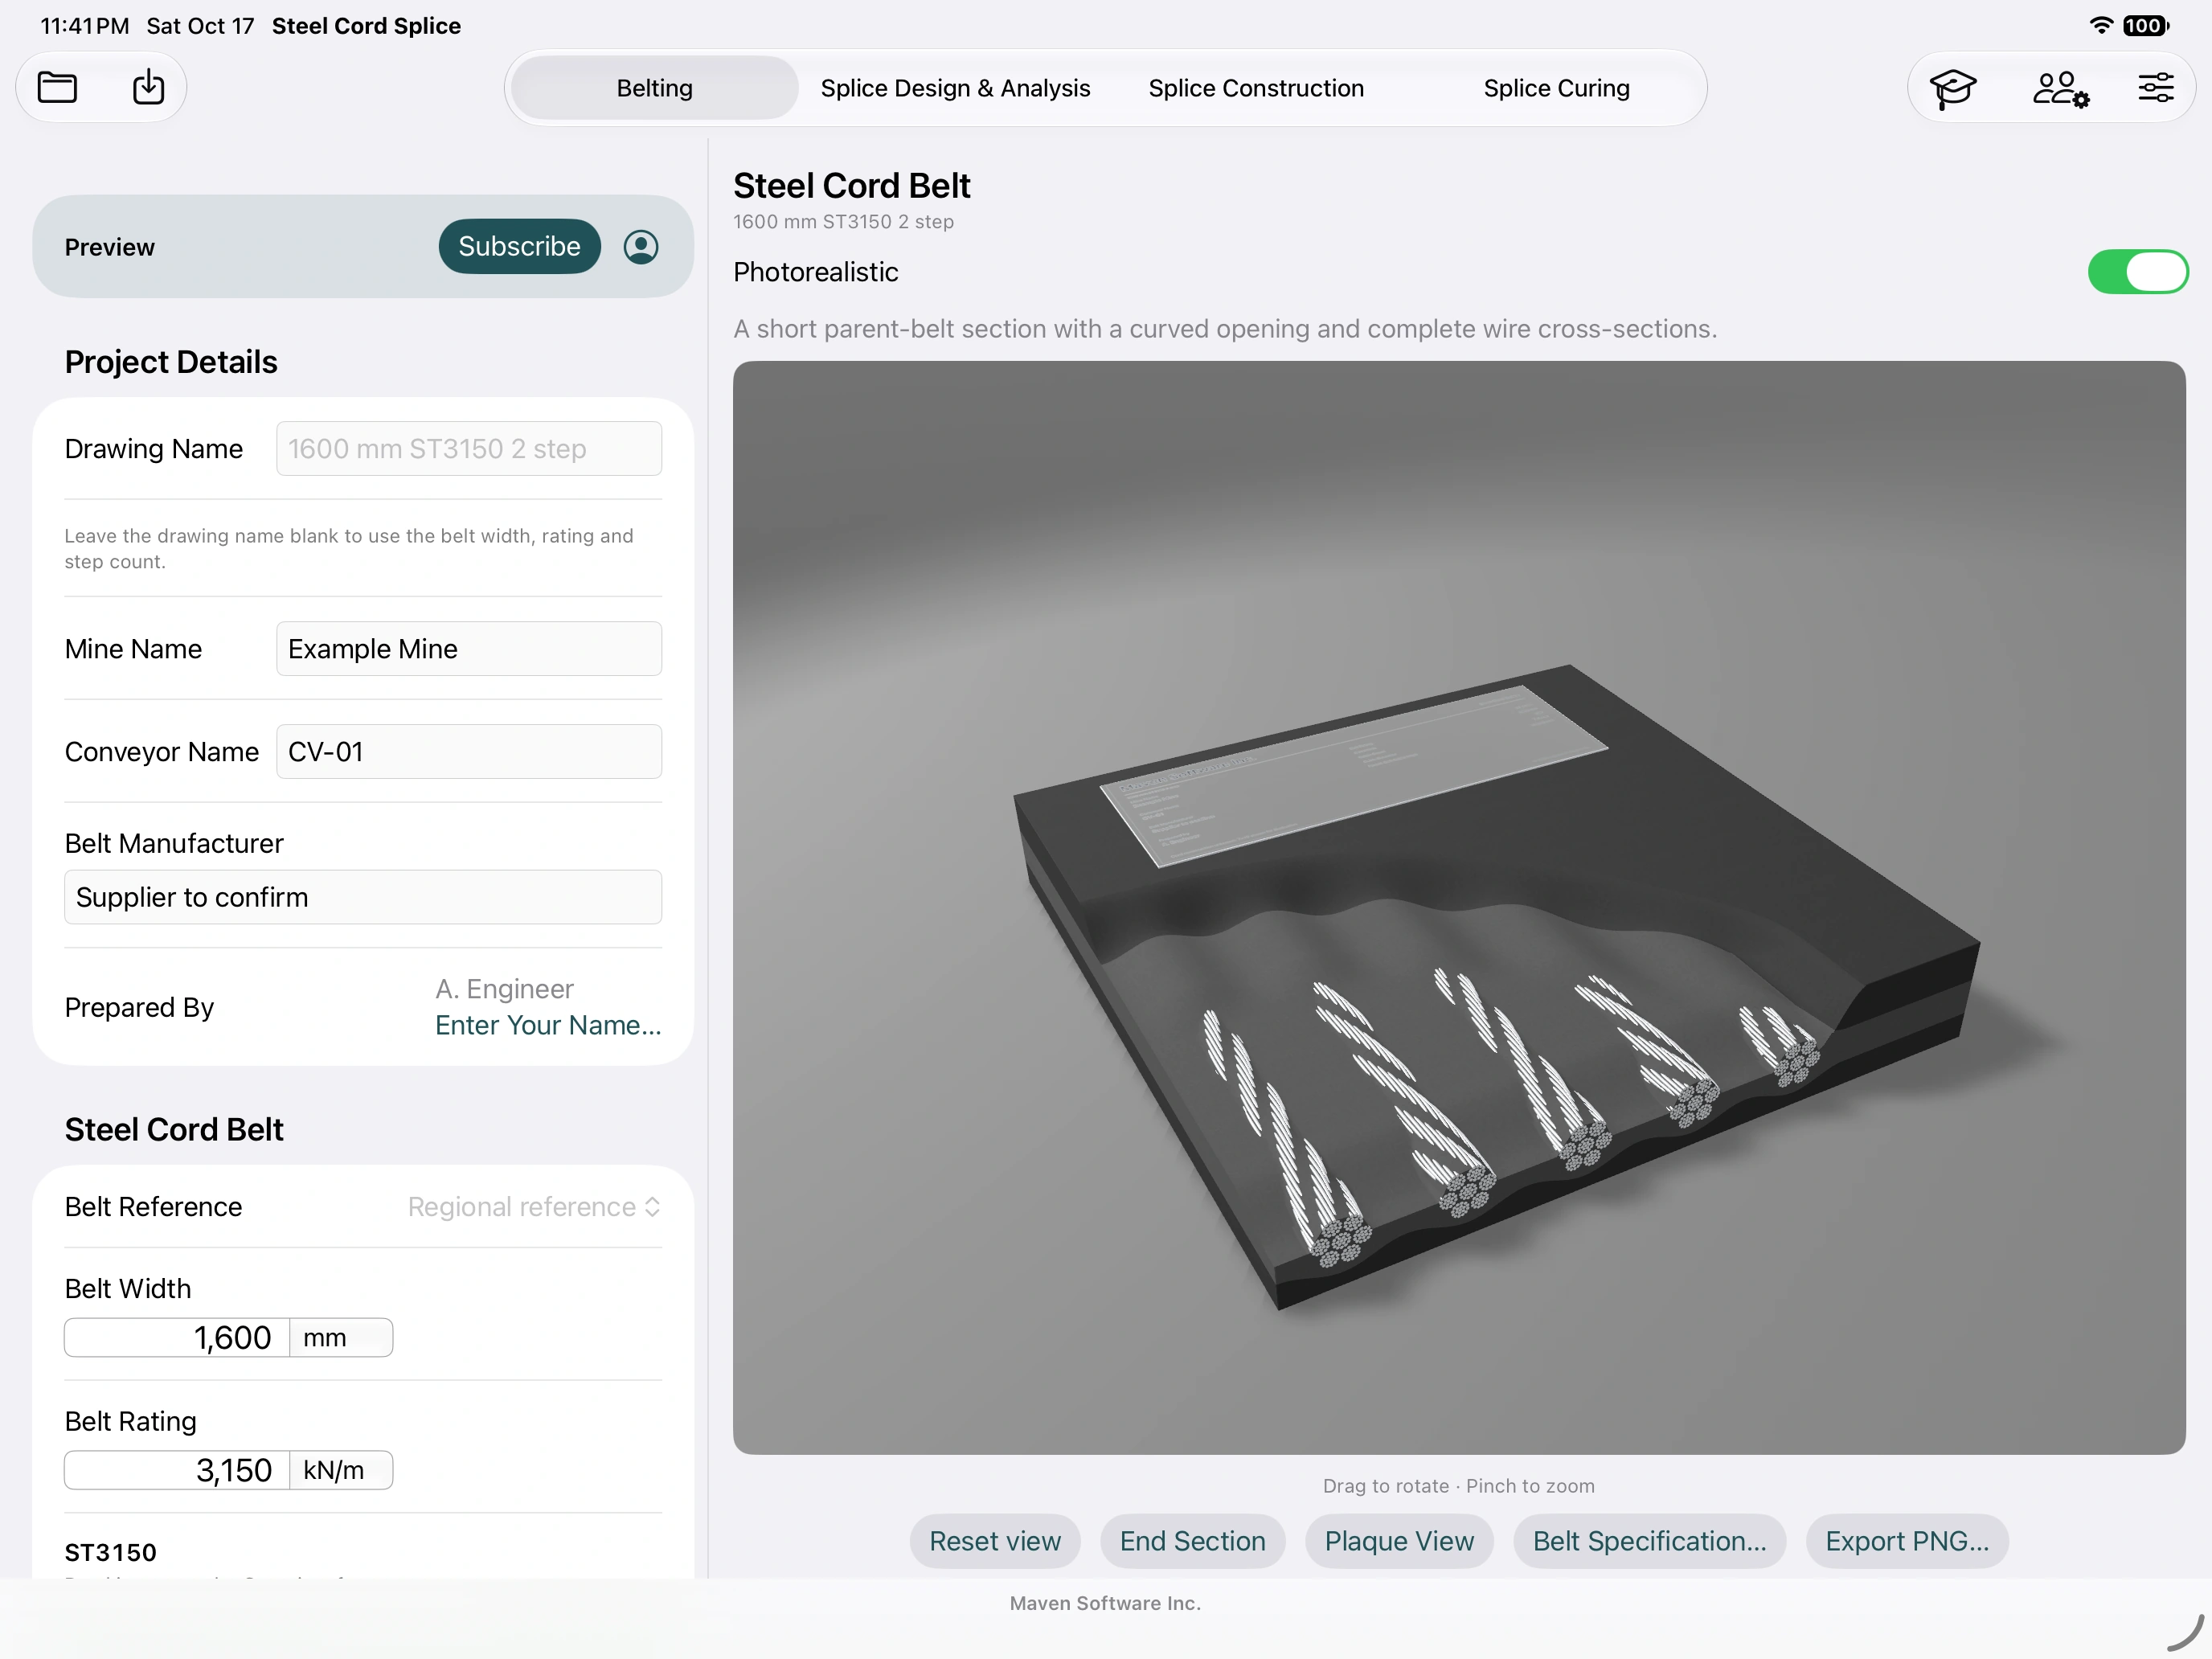Open the Belt Reference regional dropdown
2212x1659 pixels.
point(534,1207)
